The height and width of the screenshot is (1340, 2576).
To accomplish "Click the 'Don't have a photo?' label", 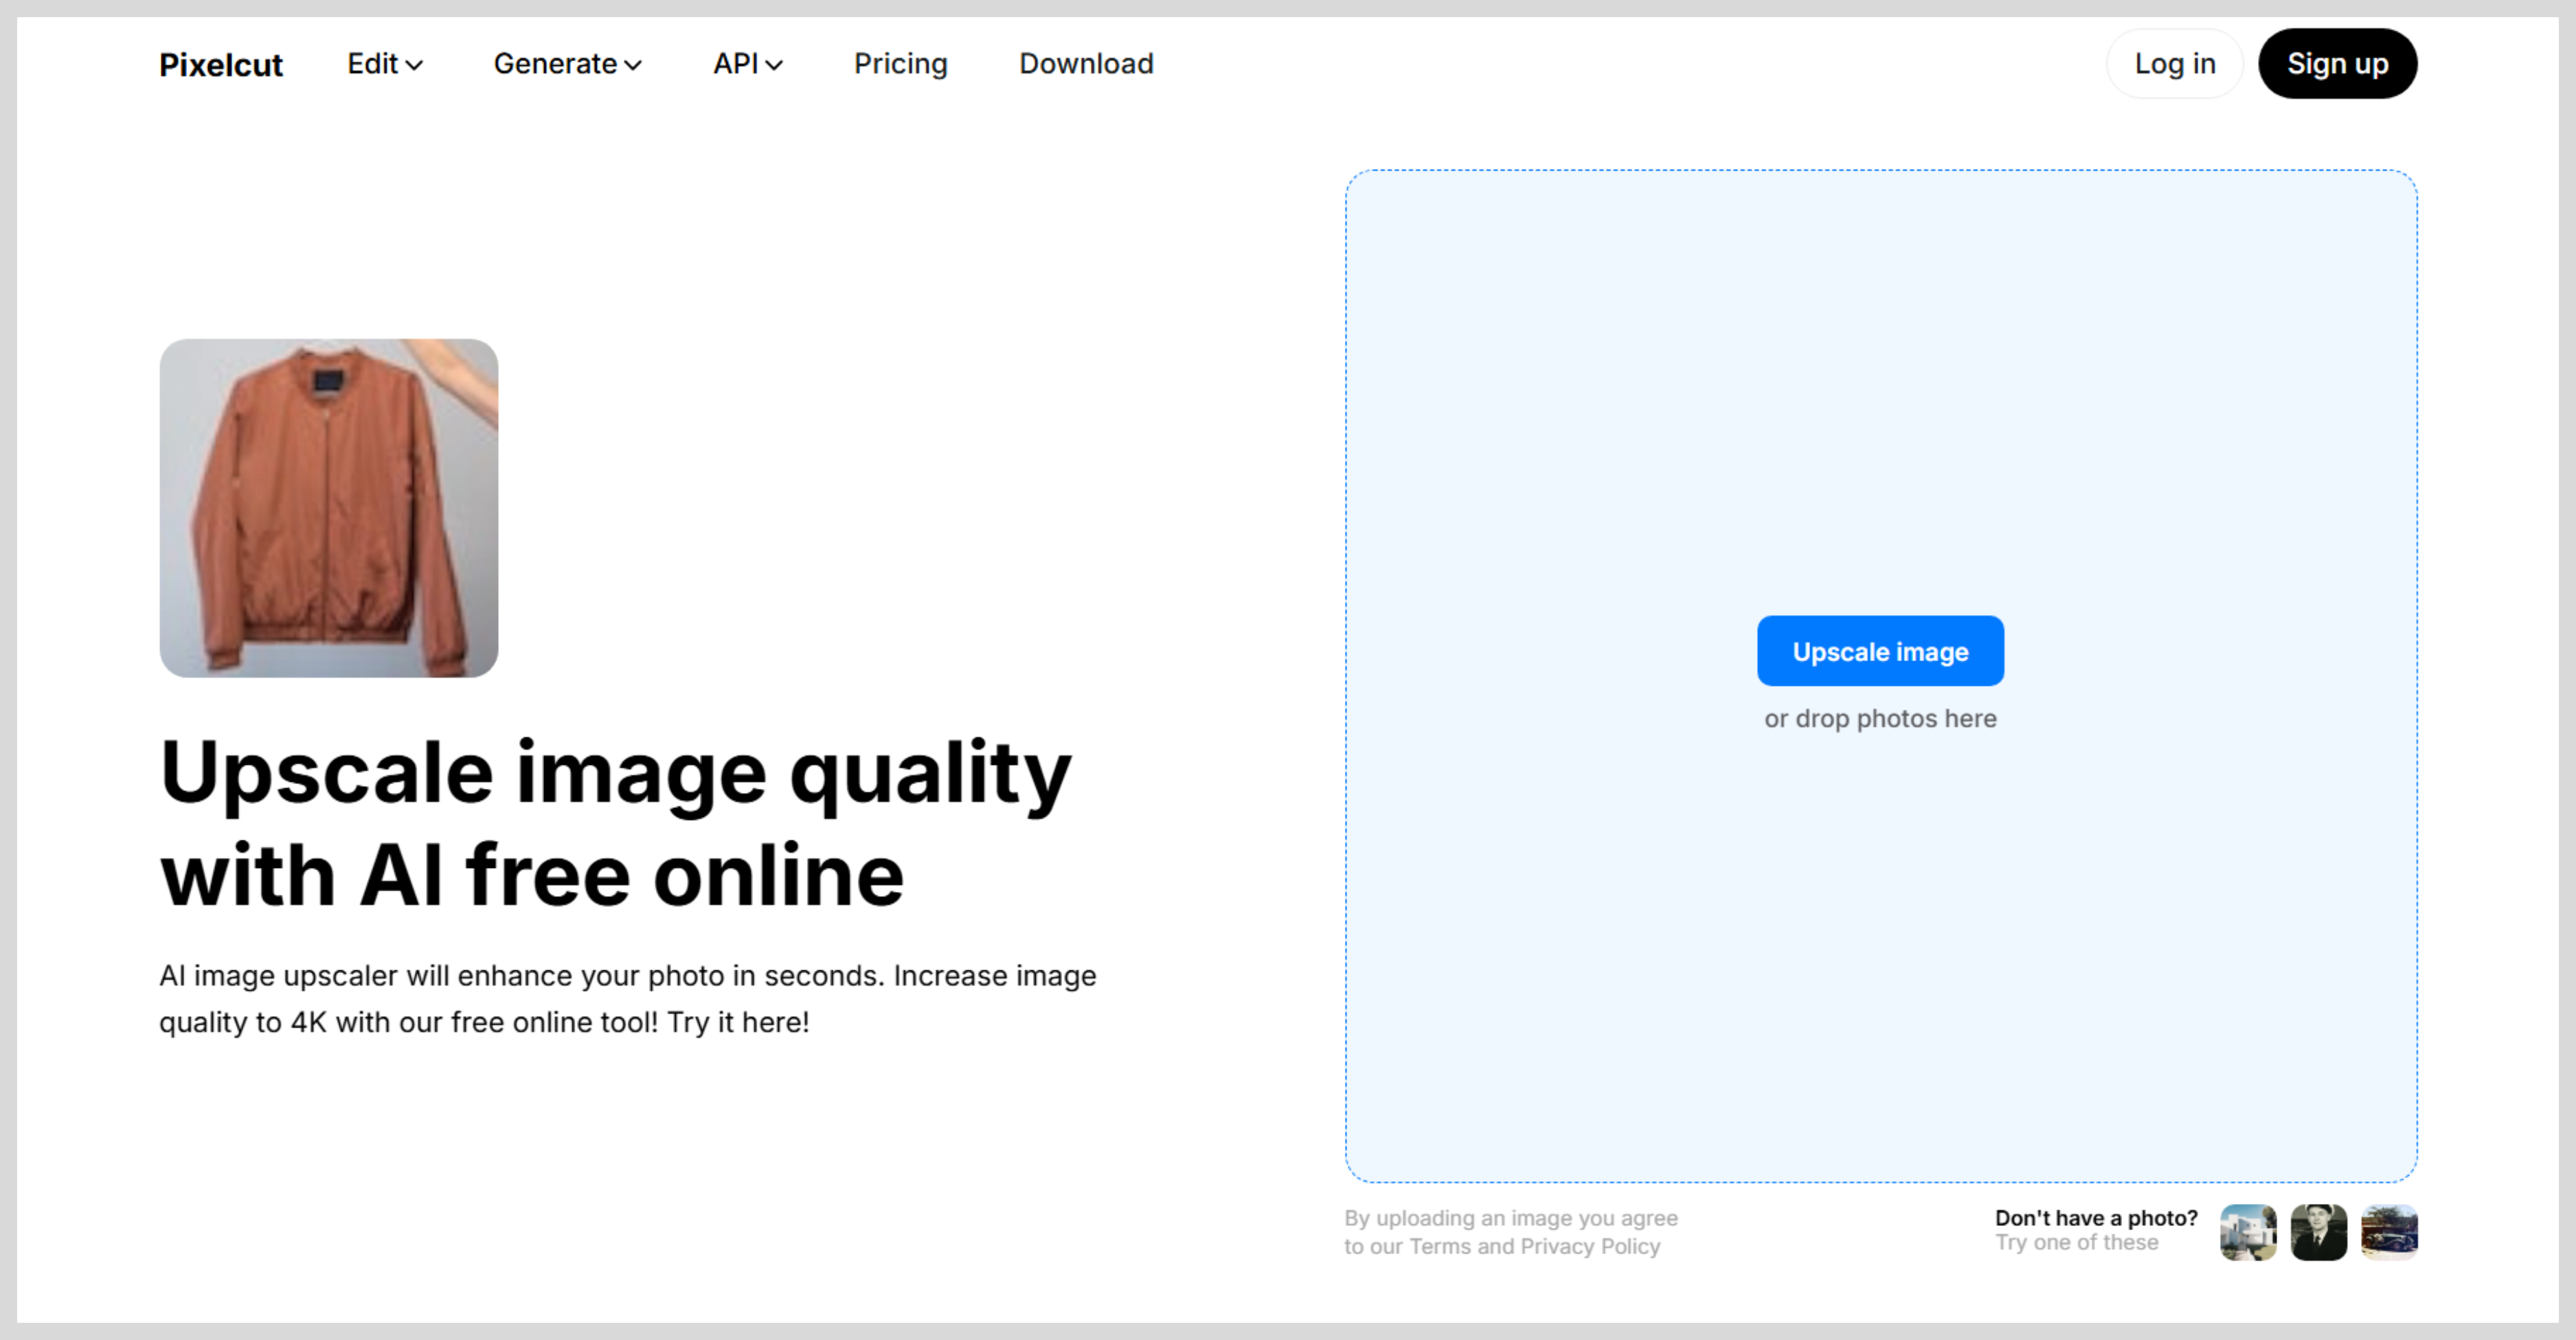I will (x=2096, y=1217).
